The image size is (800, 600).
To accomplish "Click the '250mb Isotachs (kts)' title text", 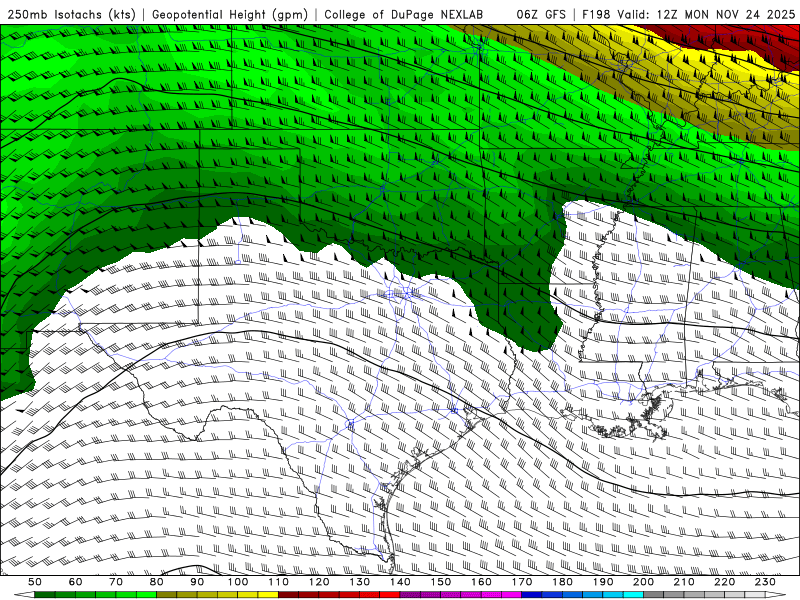I will pyautogui.click(x=71, y=14).
